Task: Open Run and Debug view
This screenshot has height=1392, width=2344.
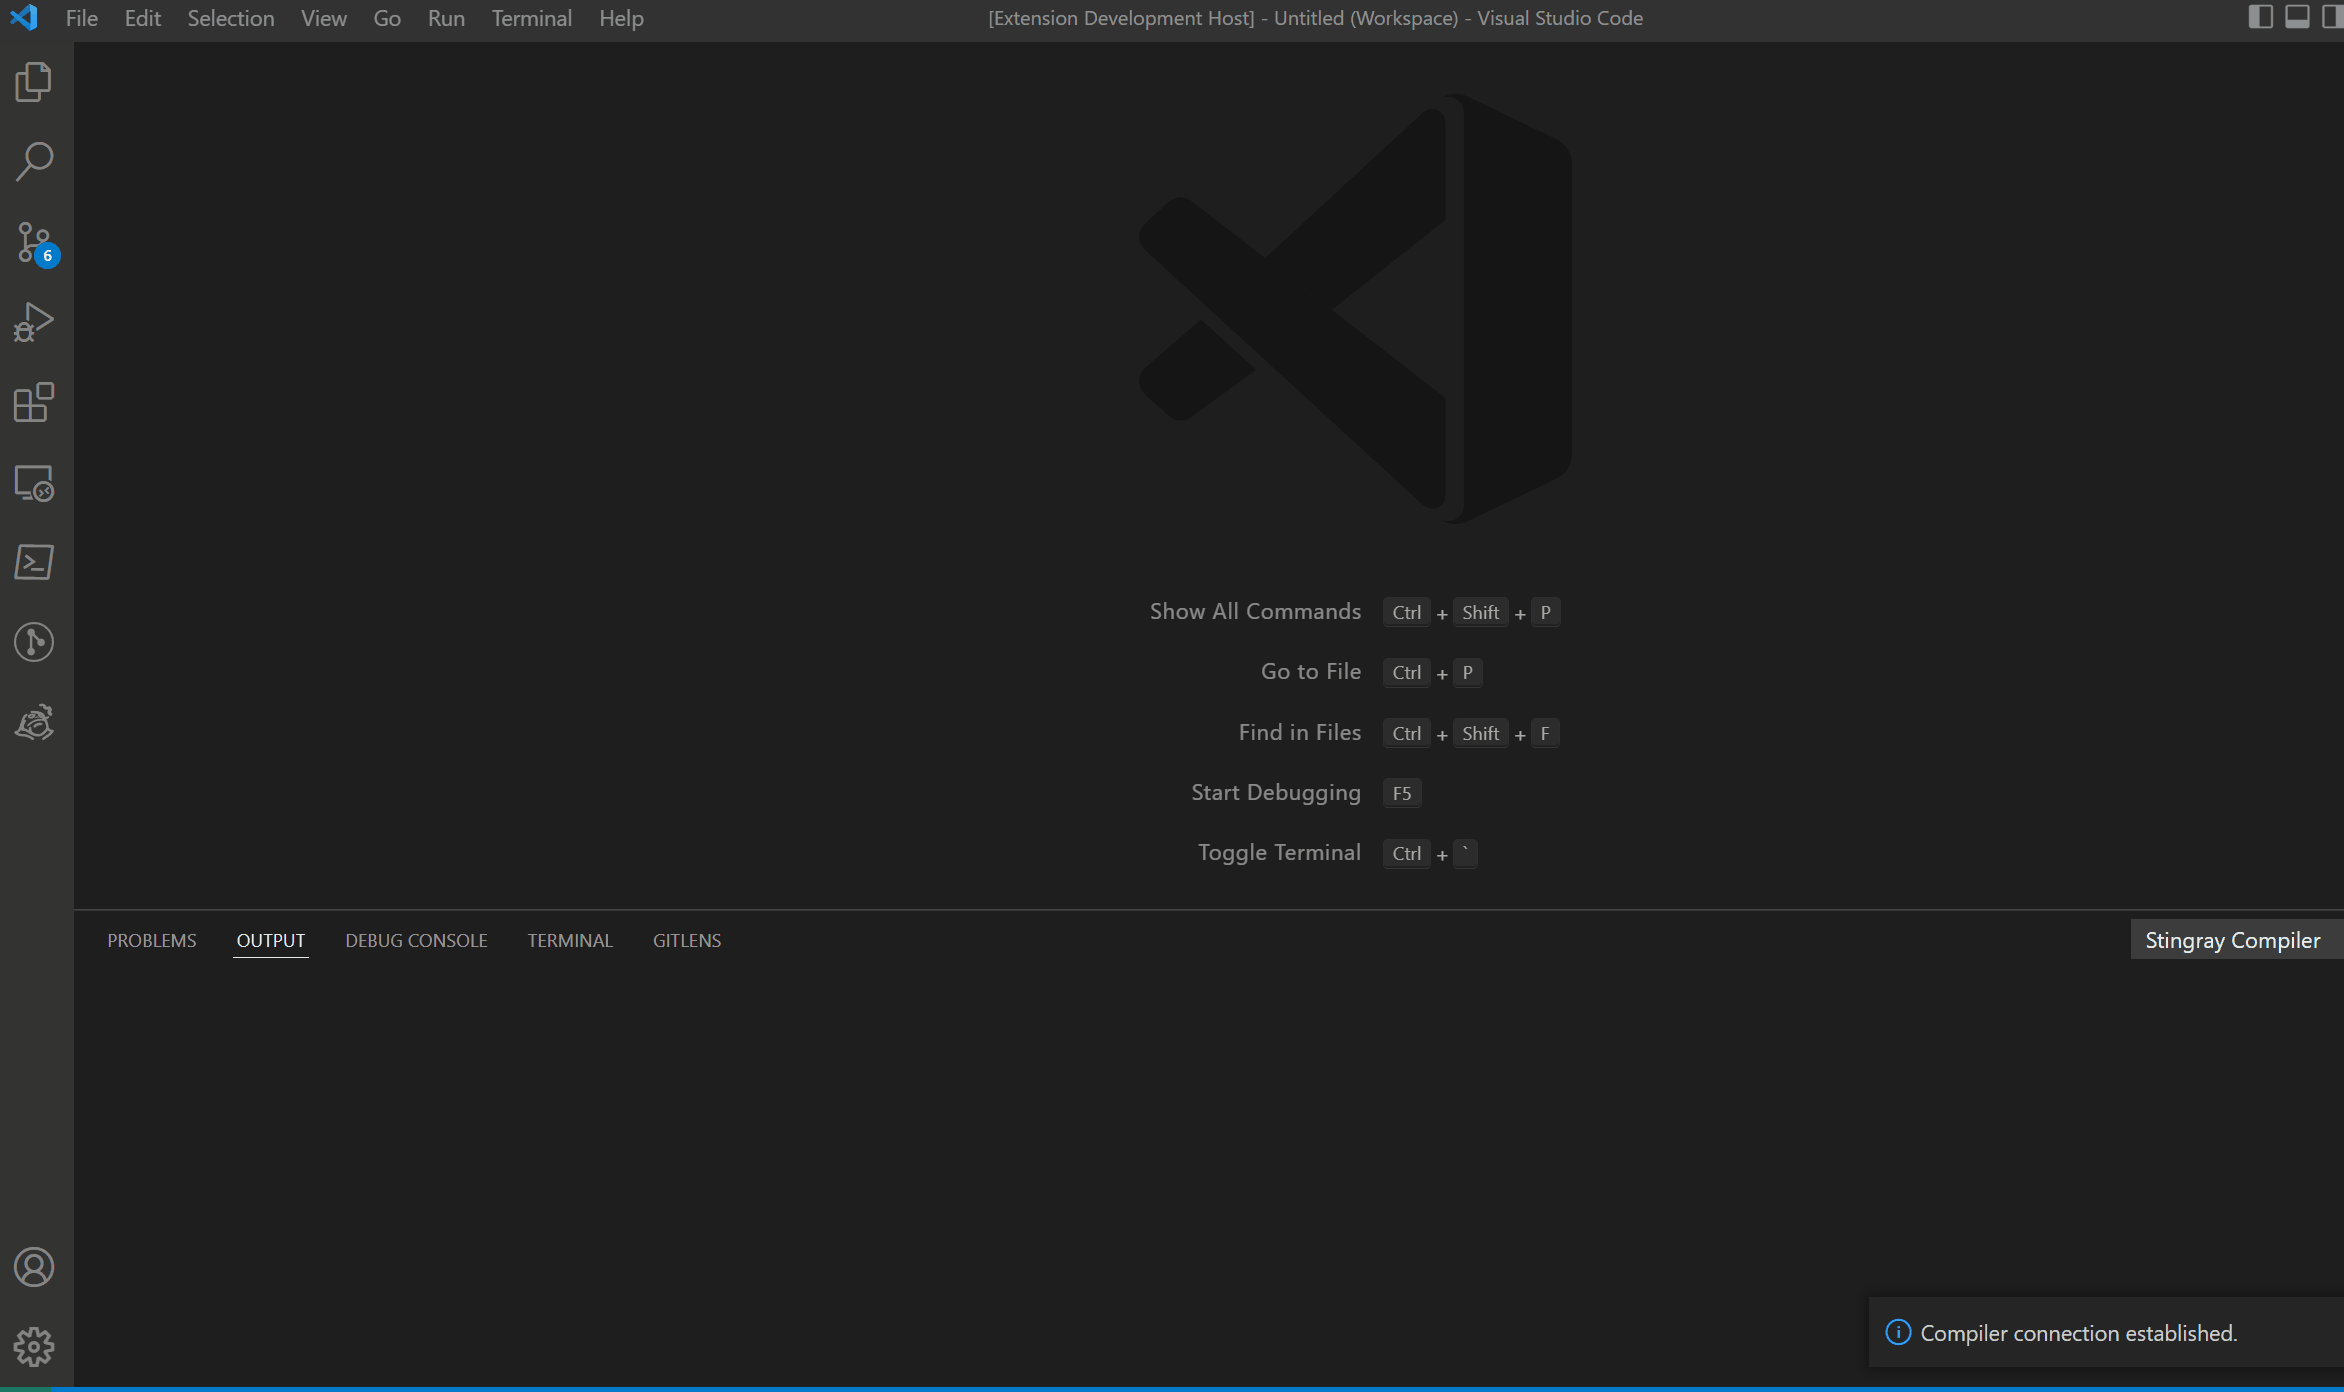Action: [34, 322]
